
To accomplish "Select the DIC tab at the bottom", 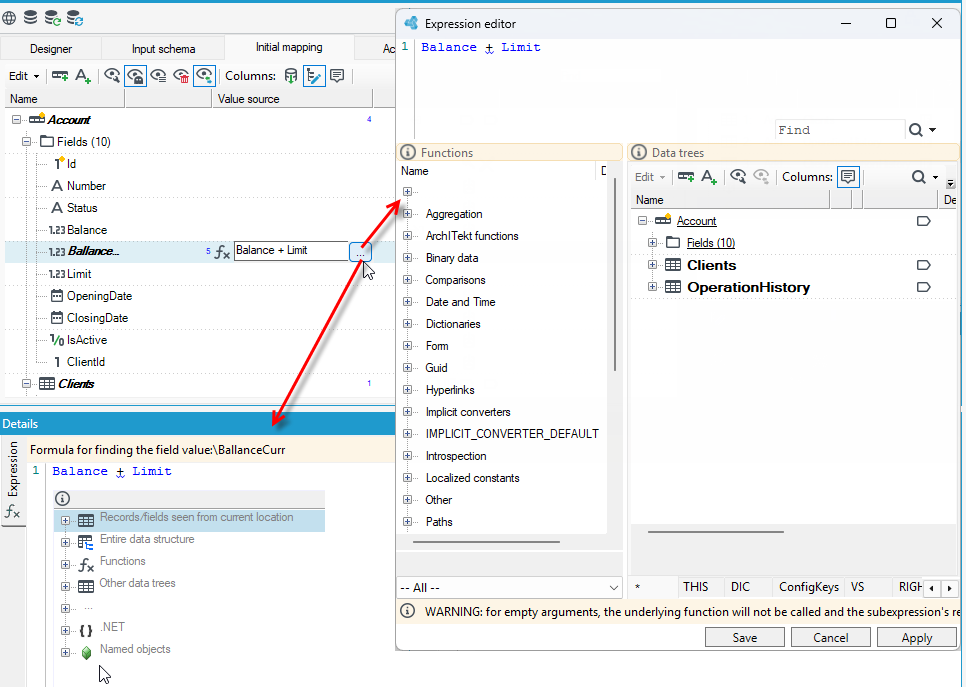I will click(x=740, y=587).
